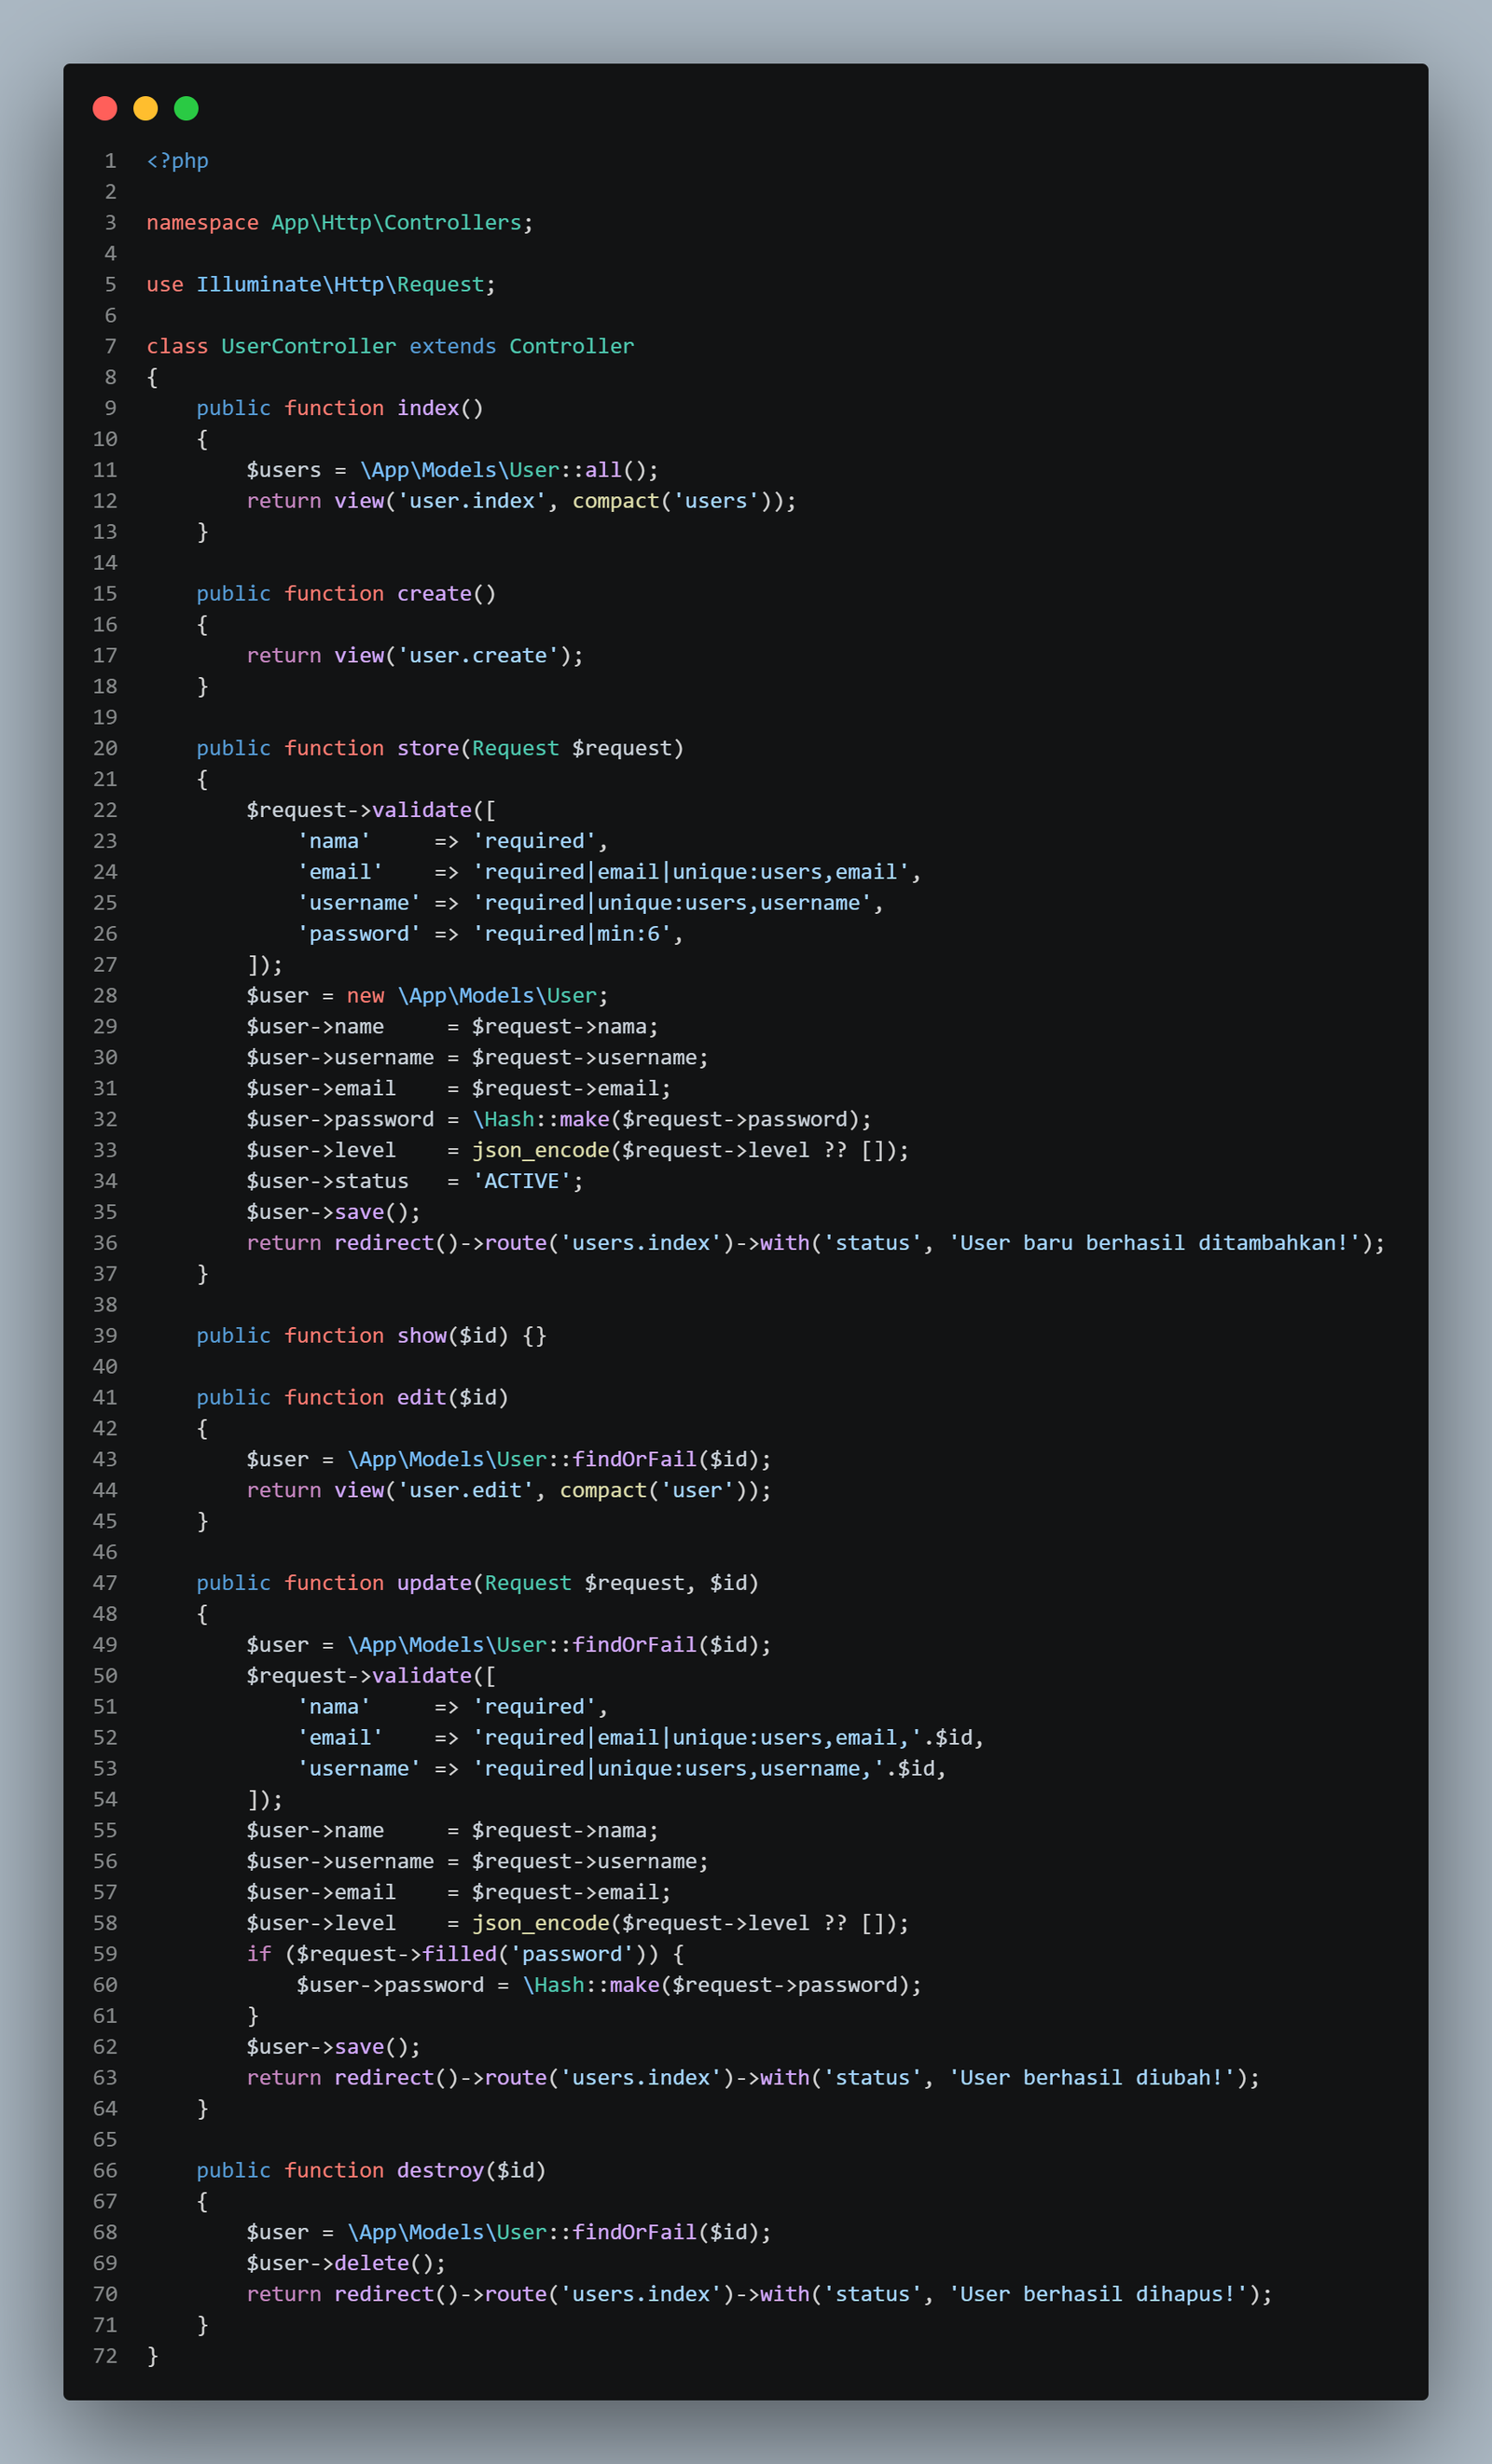Click the red close dot
The image size is (1492, 2464).
pos(105,108)
